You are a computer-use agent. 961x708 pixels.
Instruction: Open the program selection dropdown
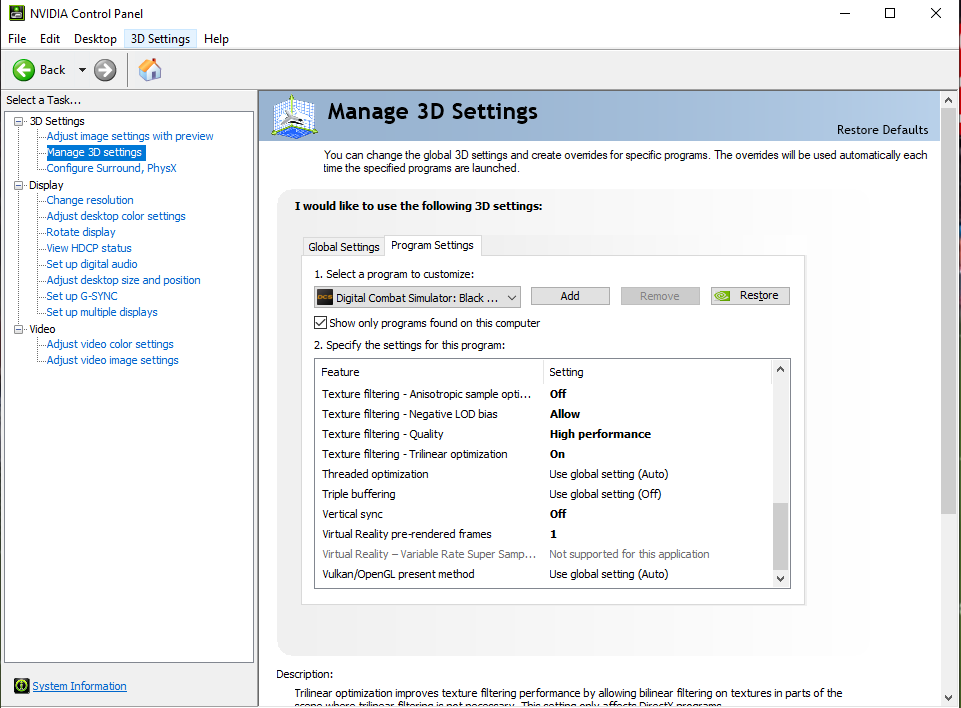417,297
